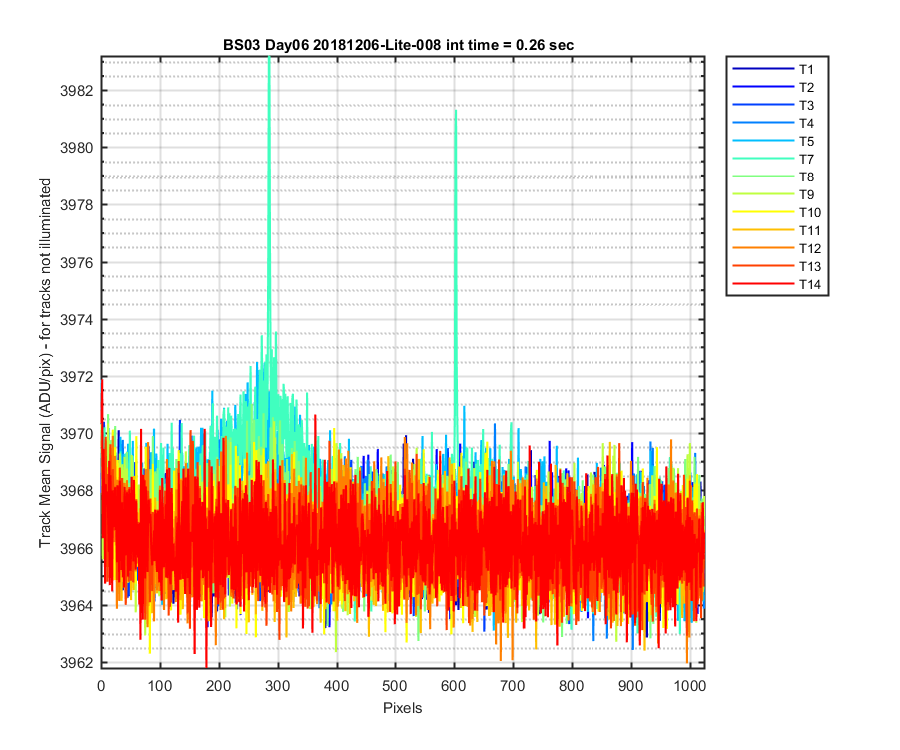900x750 pixels.
Task: Click x-axis tick value 500
Action: click(x=395, y=686)
